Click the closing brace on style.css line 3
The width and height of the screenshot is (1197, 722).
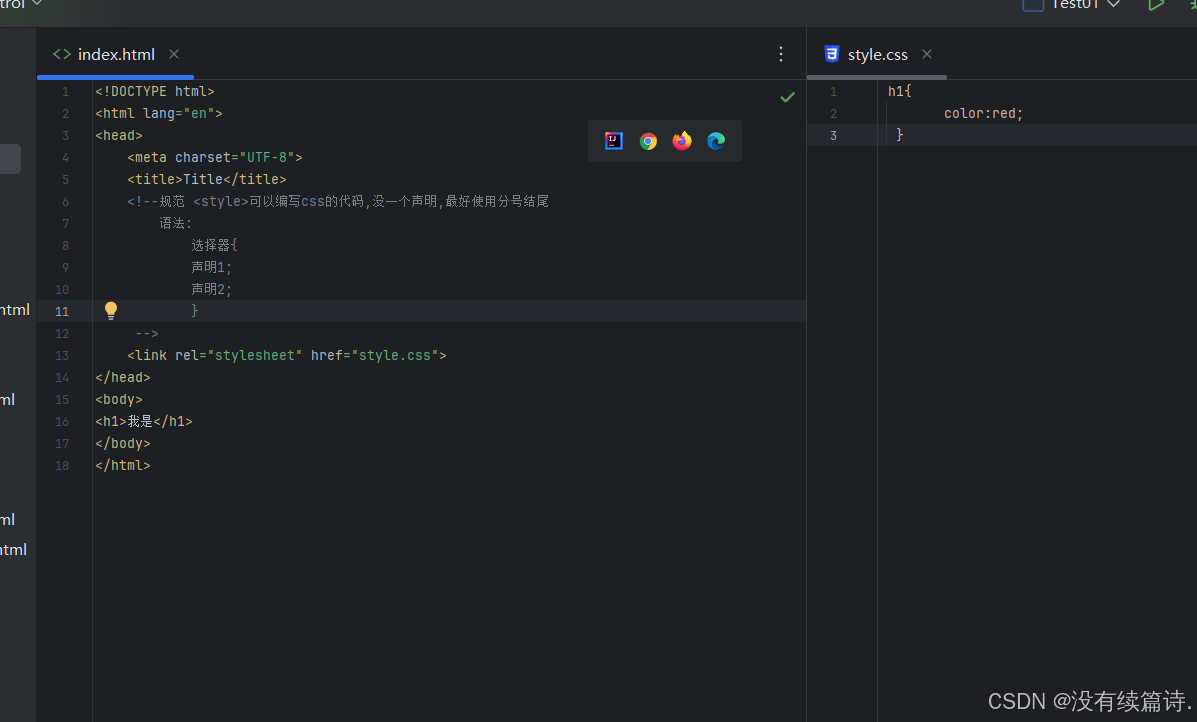pos(900,135)
